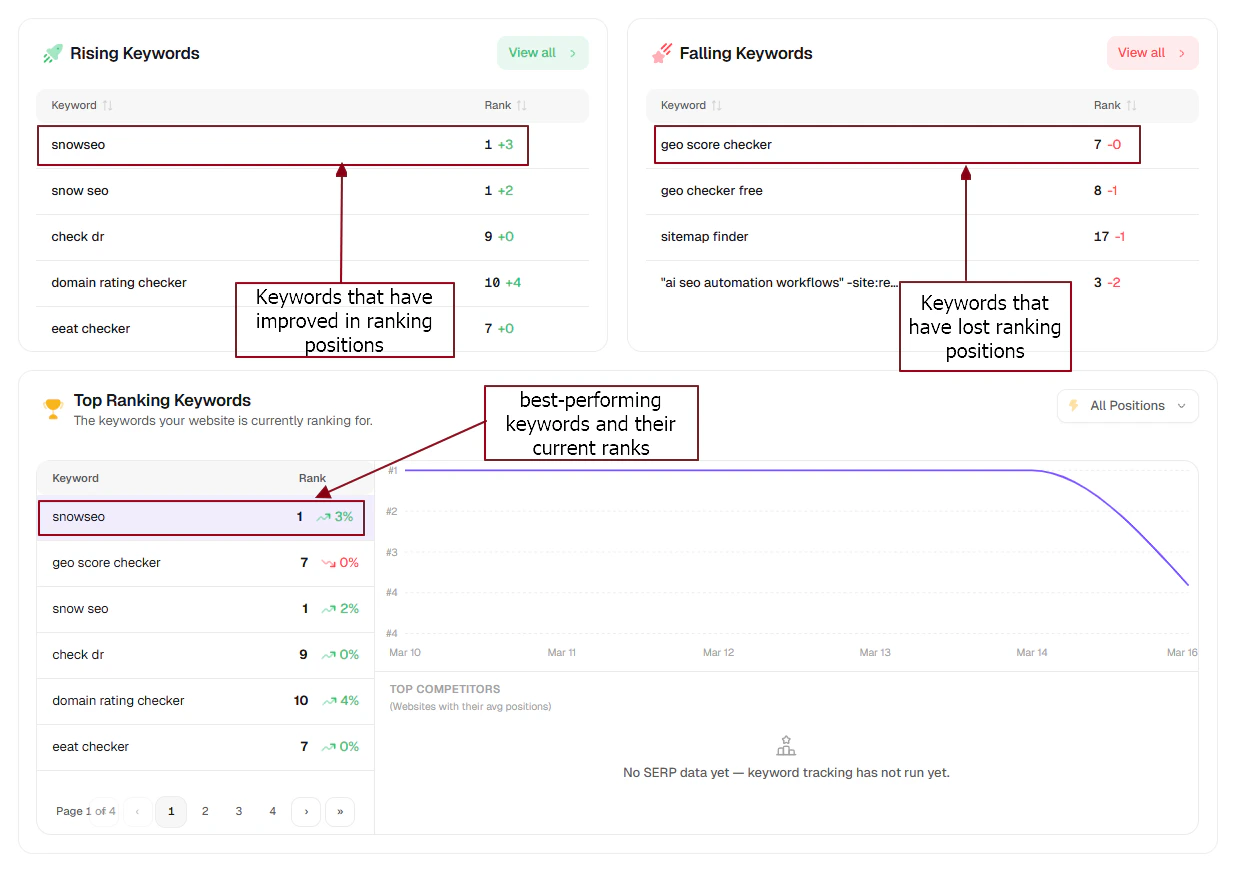Toggle Rank sort order in Rising Keywords table
Image resolution: width=1250 pixels, height=879 pixels.
tap(520, 105)
